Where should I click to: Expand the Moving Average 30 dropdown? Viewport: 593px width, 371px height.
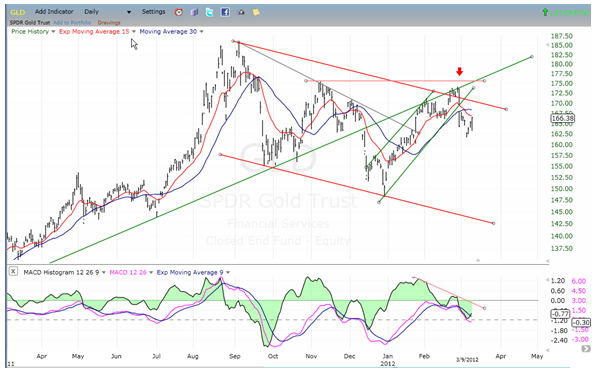(x=202, y=32)
